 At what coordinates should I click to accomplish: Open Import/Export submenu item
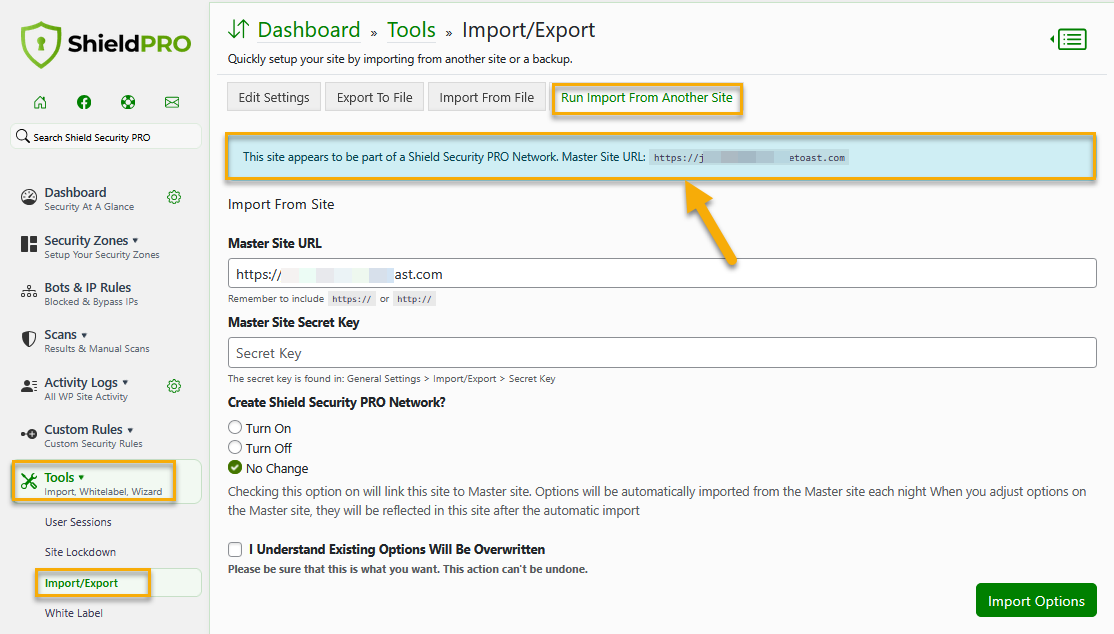[81, 583]
